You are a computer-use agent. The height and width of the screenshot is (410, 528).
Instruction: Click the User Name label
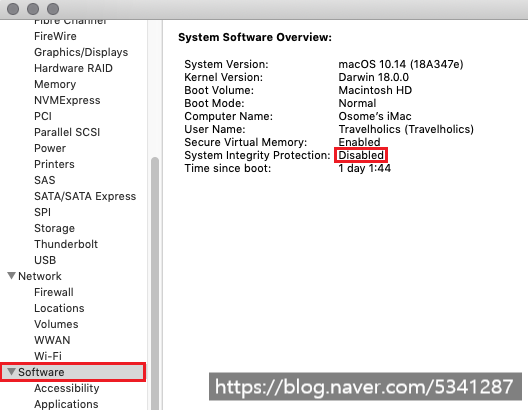(x=215, y=129)
